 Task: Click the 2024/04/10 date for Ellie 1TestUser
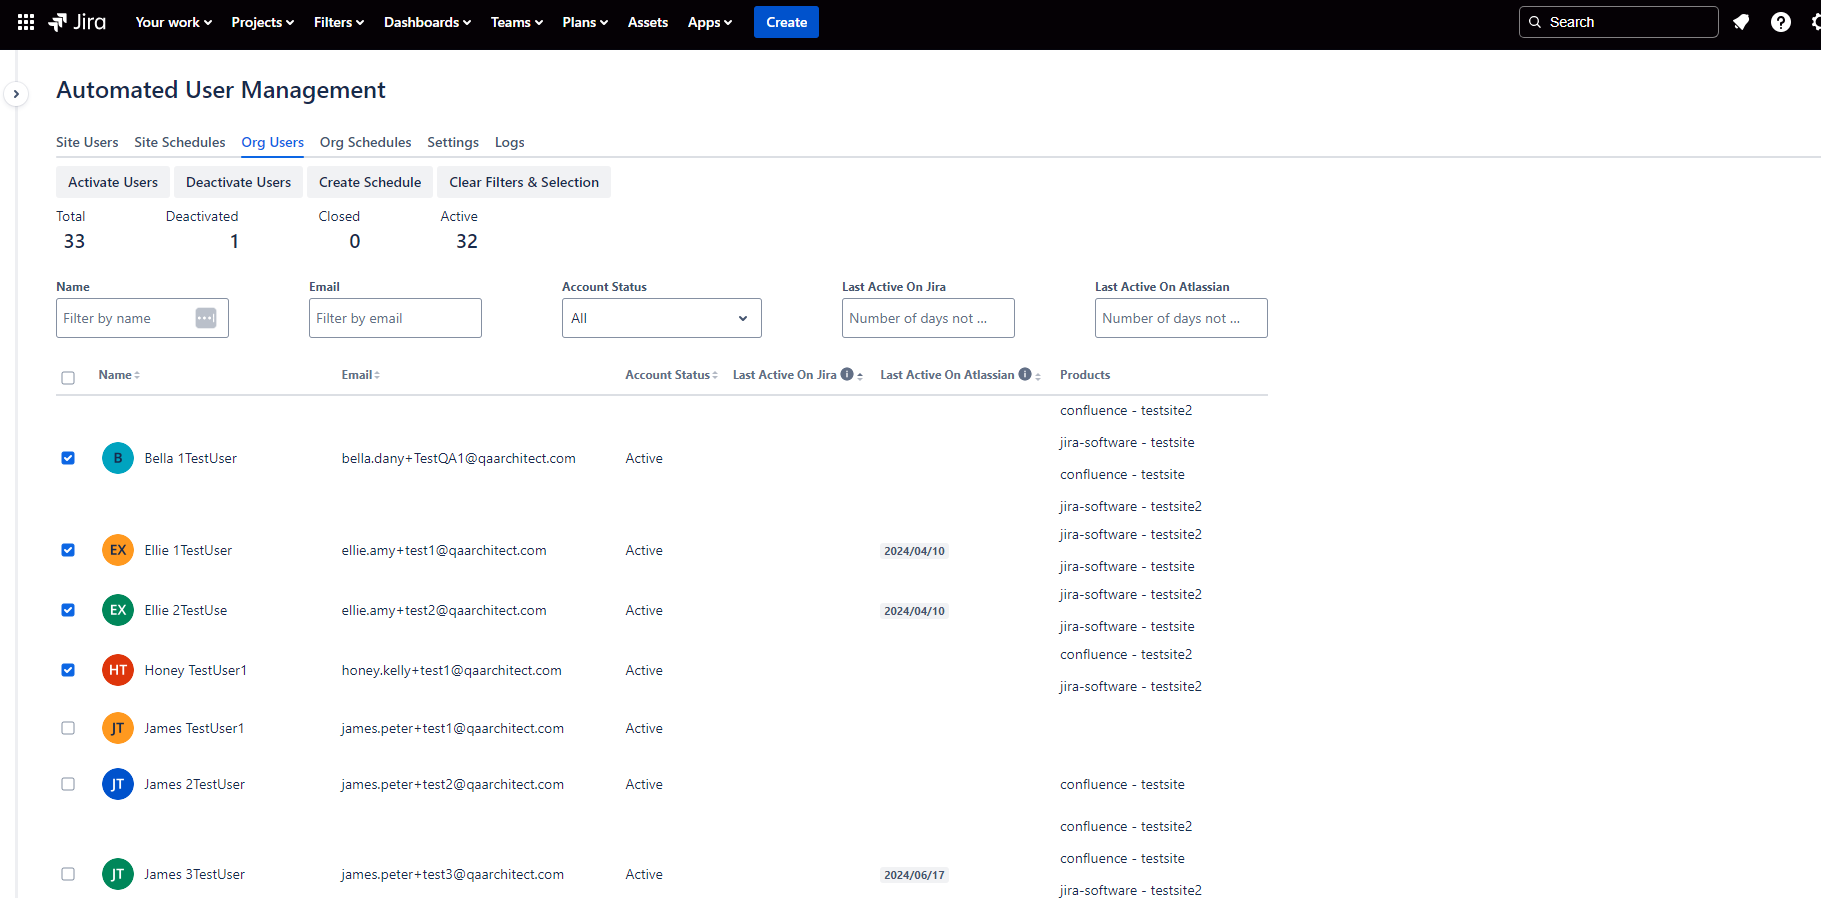[914, 551]
